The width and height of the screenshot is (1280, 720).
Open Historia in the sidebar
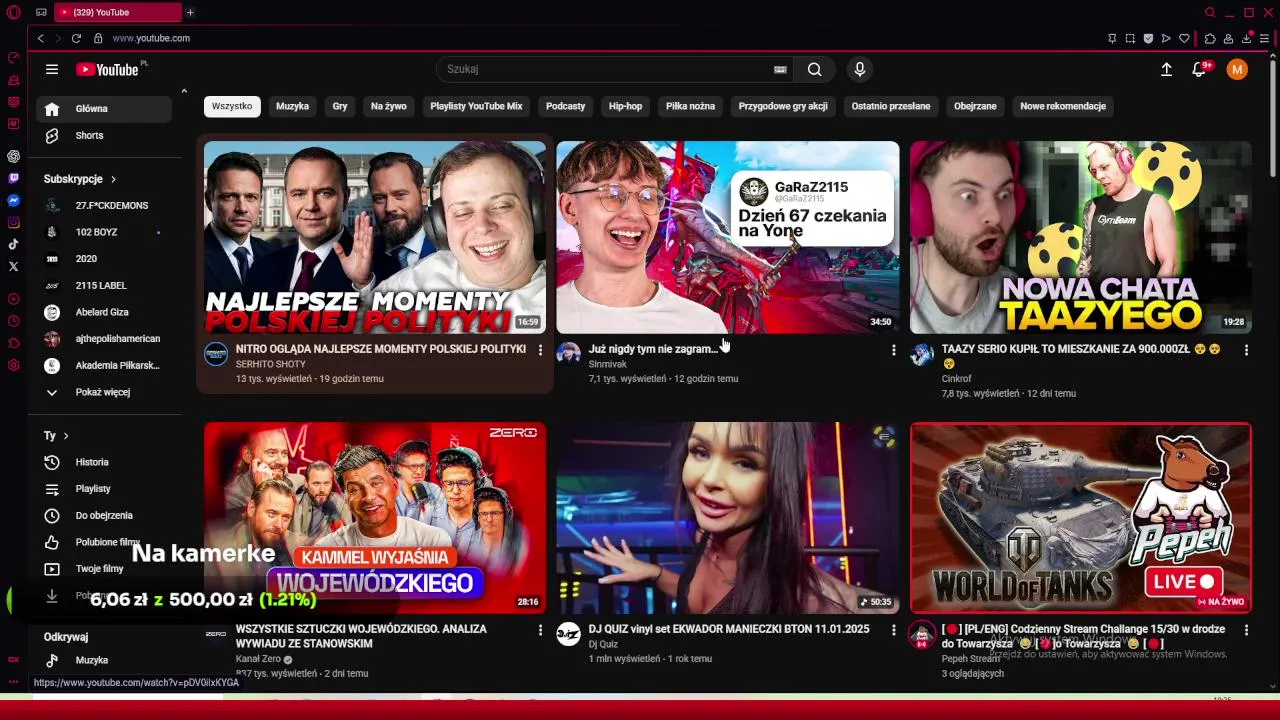[104, 462]
